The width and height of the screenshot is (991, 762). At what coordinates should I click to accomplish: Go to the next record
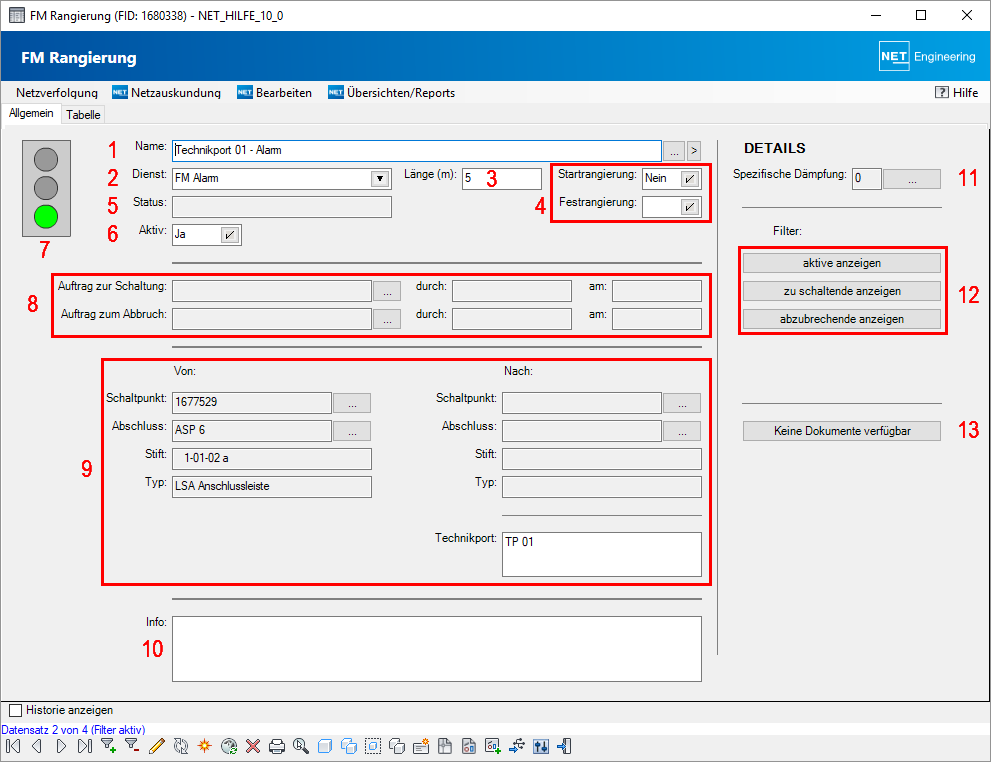61,746
